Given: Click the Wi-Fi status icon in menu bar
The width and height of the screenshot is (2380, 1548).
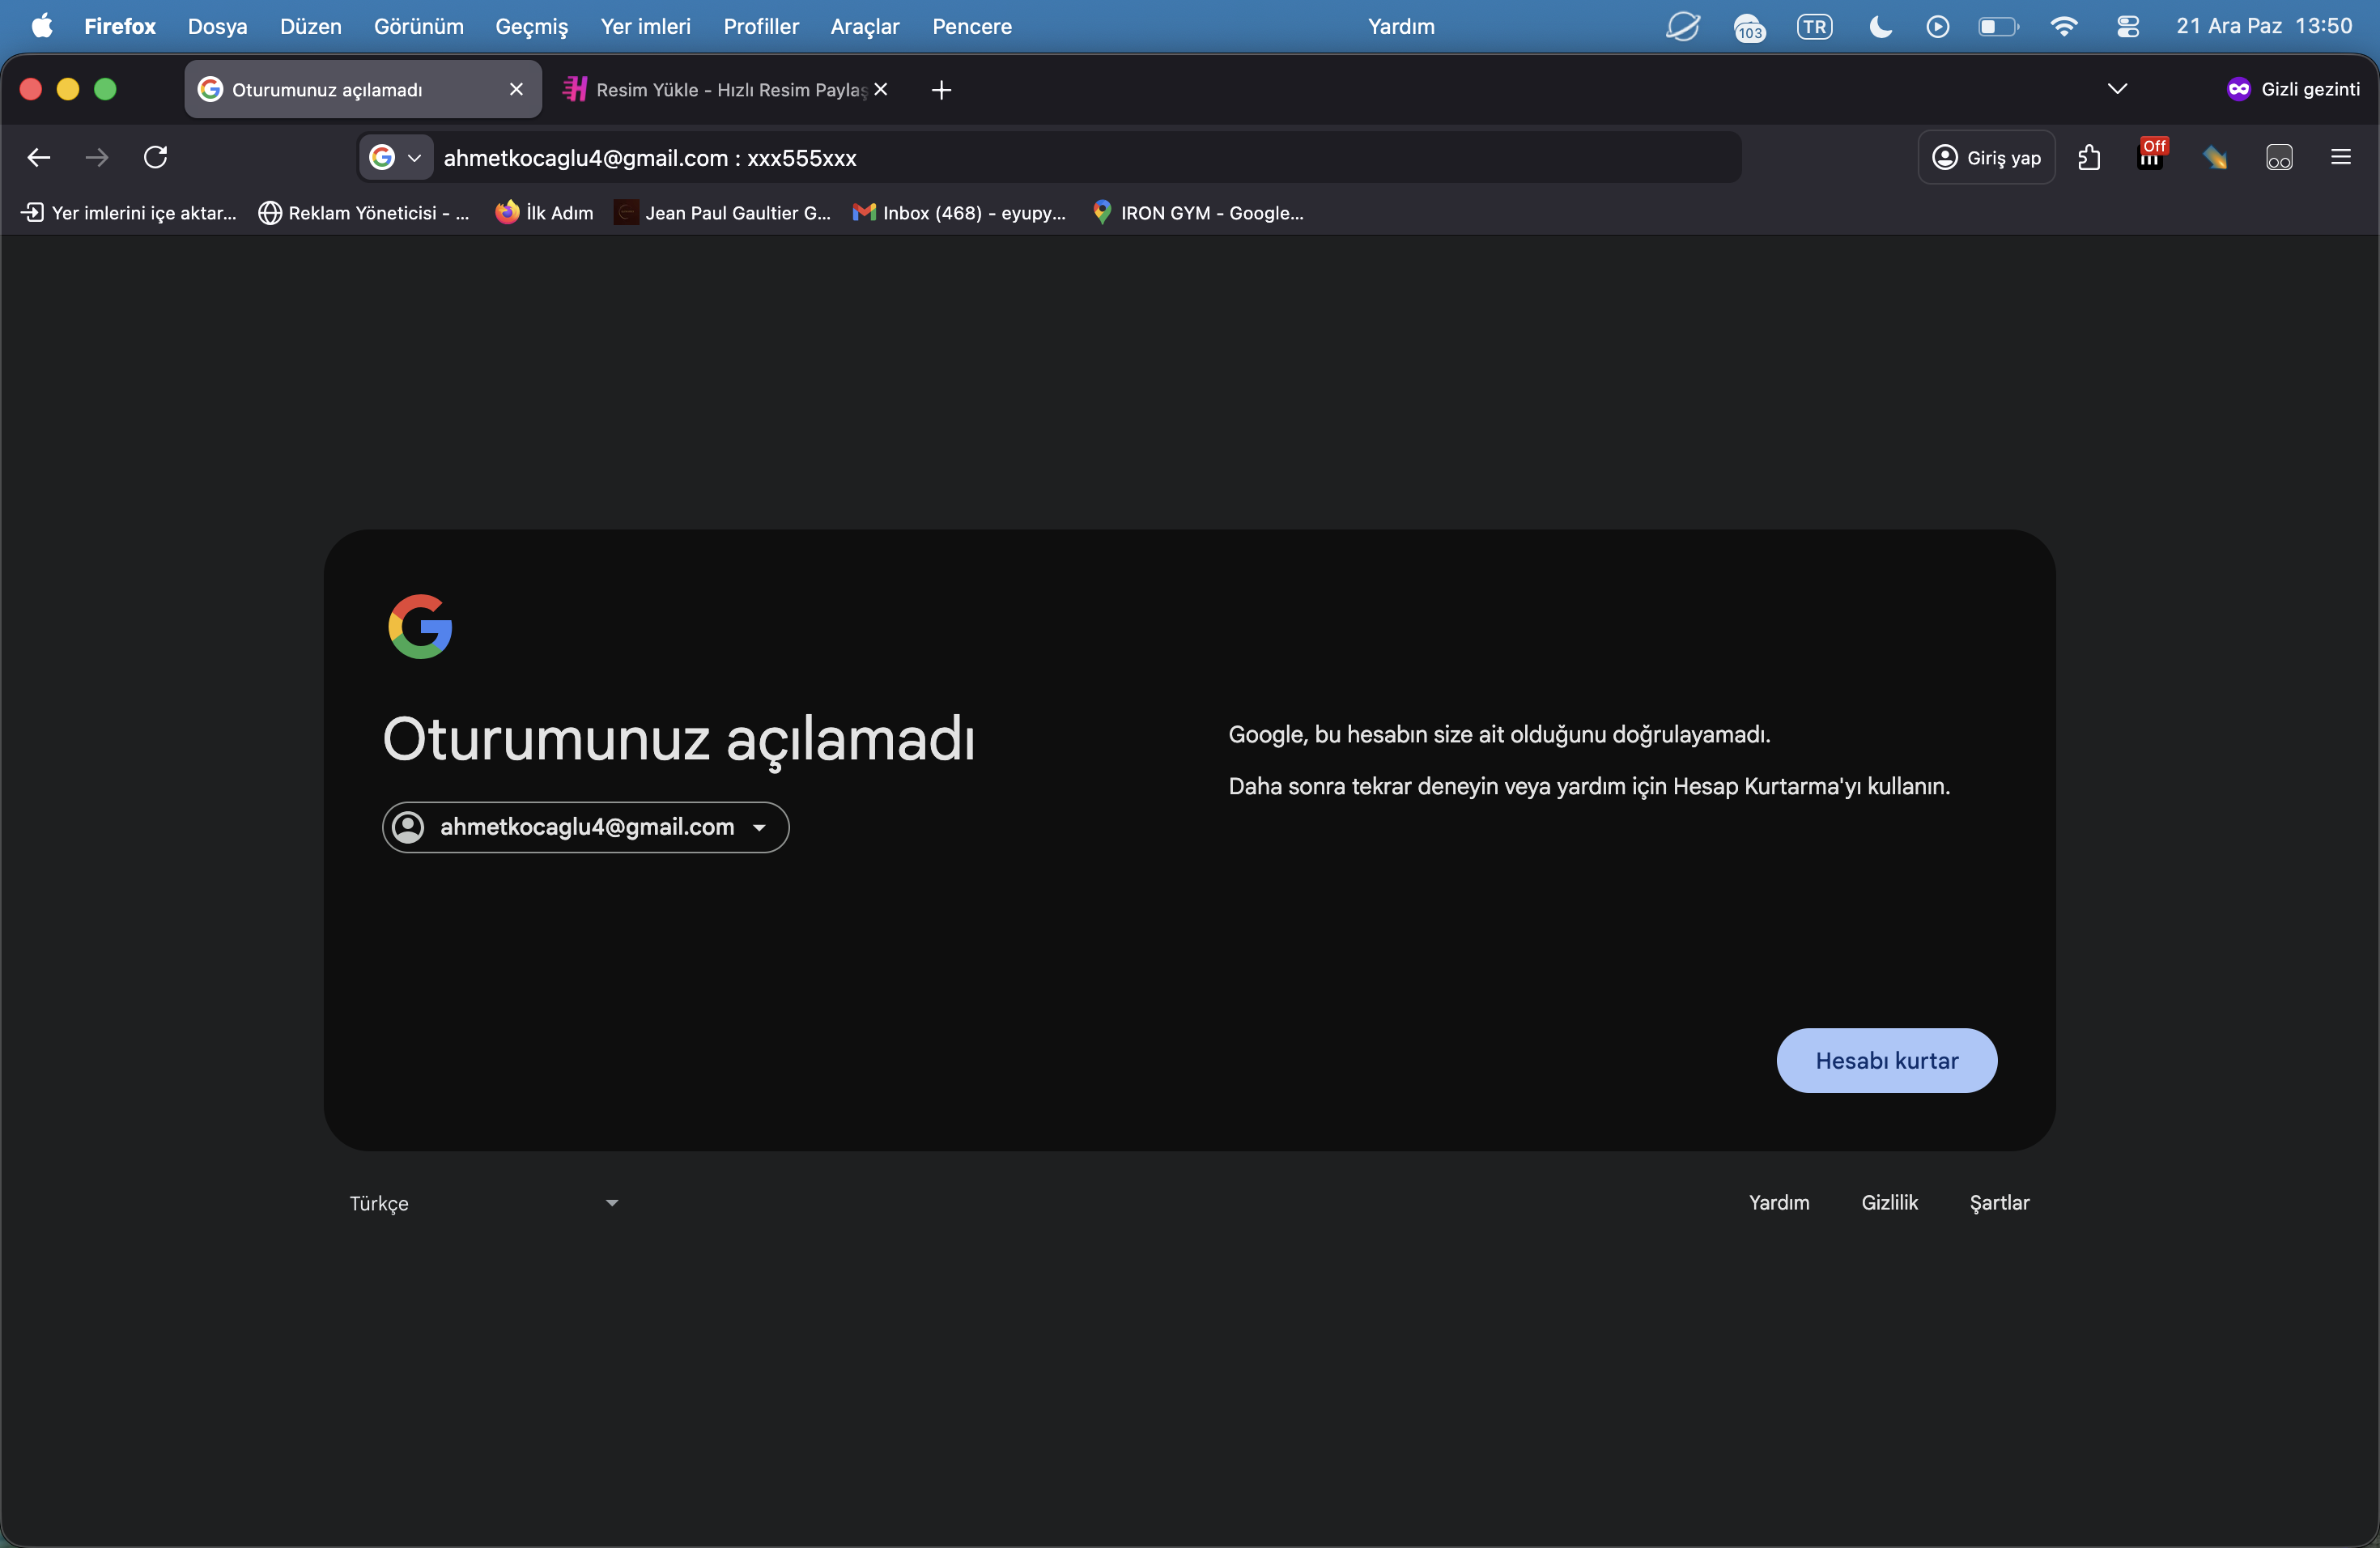Looking at the screenshot, I should (2063, 26).
